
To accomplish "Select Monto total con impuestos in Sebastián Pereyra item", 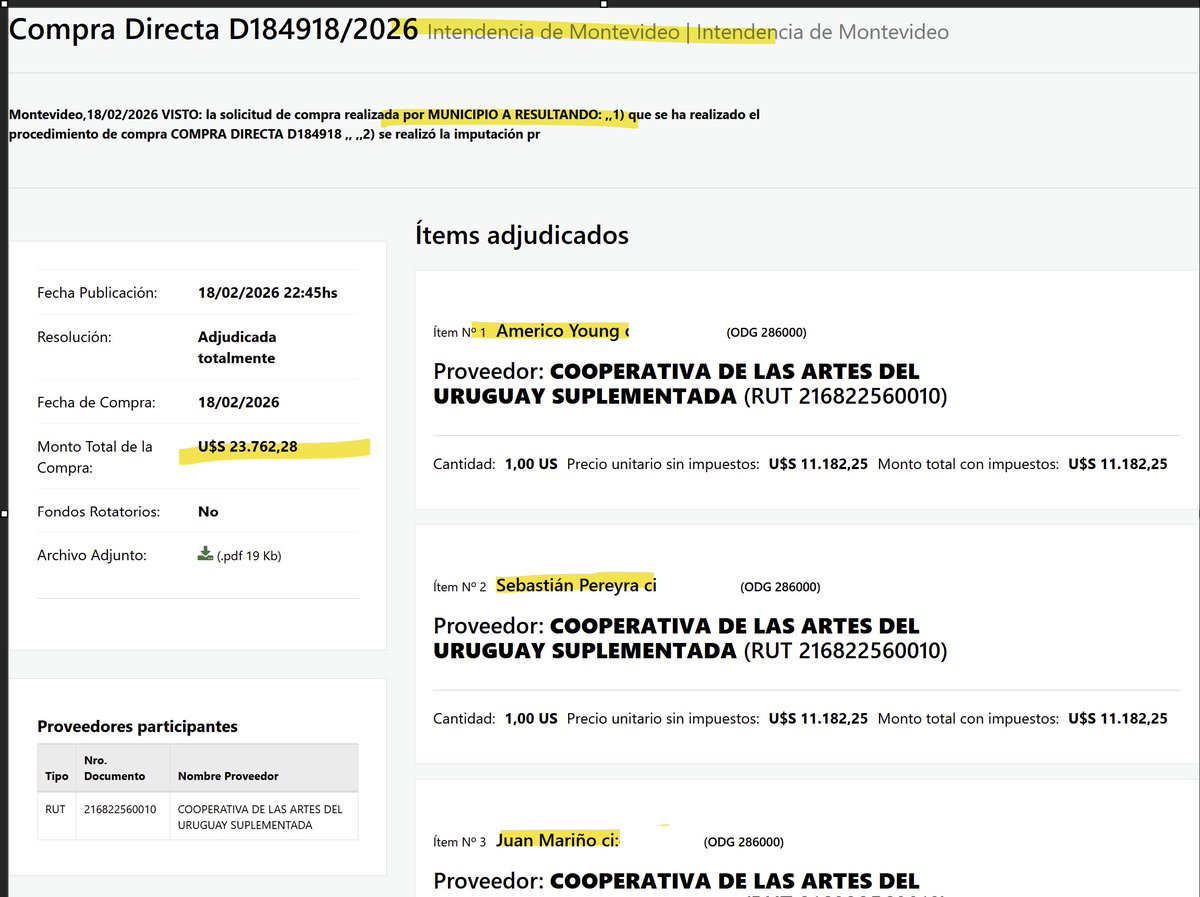I will click(x=1022, y=718).
